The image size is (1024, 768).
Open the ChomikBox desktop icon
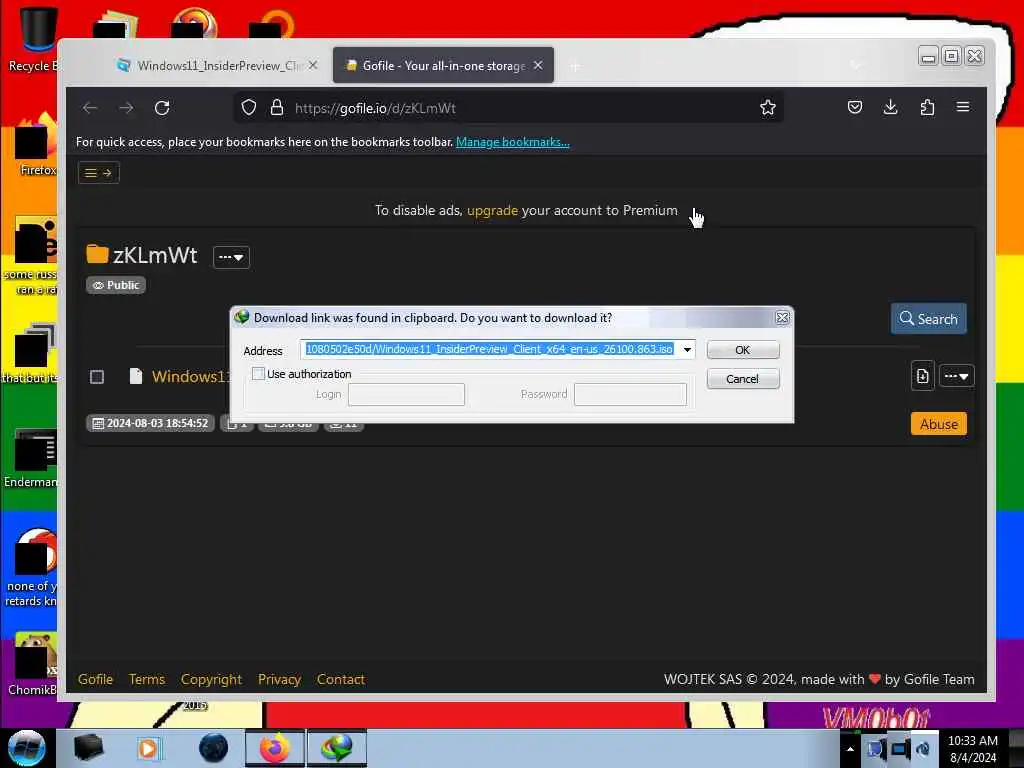pyautogui.click(x=33, y=664)
